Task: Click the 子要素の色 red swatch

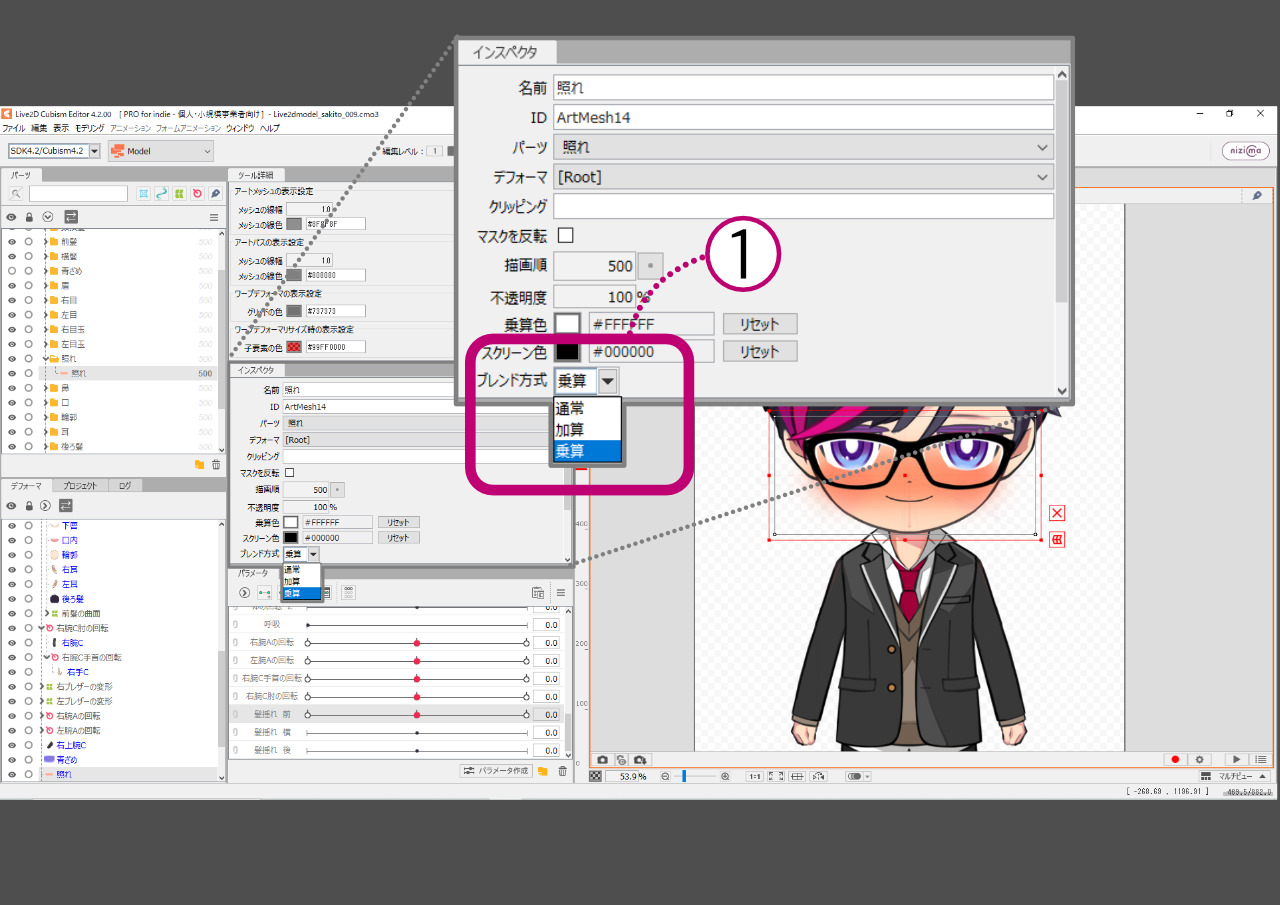Action: [294, 347]
